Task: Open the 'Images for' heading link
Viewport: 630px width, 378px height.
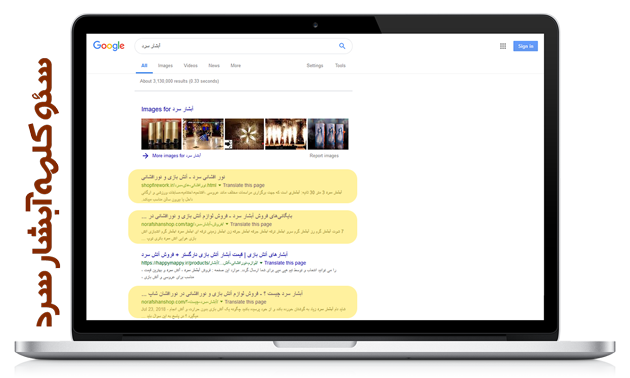Action: coord(167,109)
